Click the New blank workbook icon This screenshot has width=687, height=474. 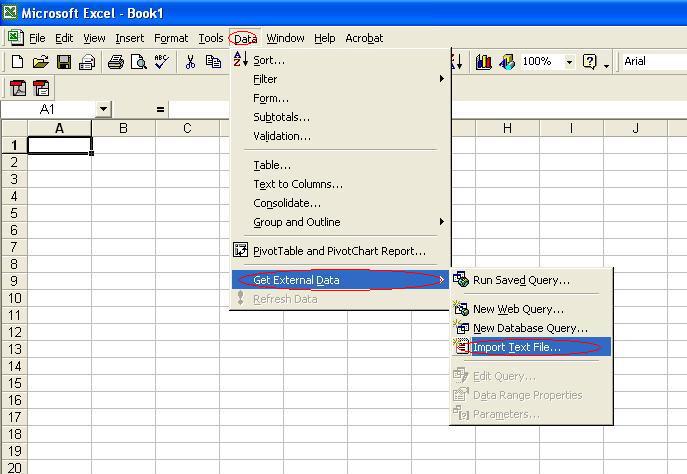coord(18,62)
